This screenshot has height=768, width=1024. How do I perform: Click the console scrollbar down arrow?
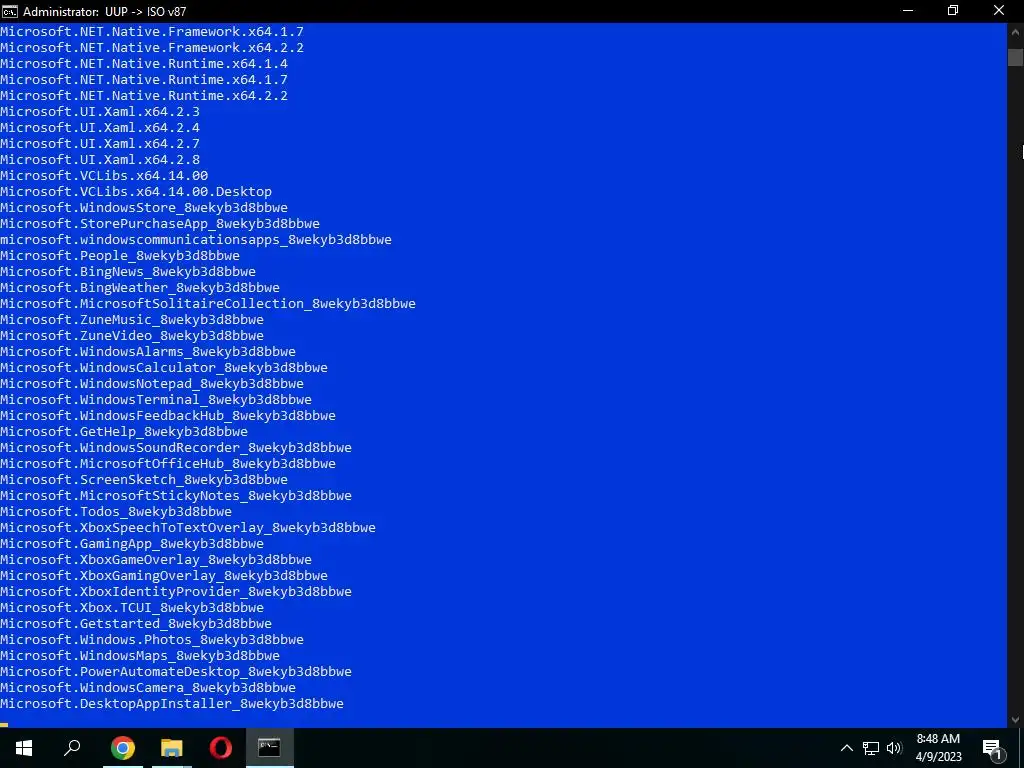click(1015, 720)
